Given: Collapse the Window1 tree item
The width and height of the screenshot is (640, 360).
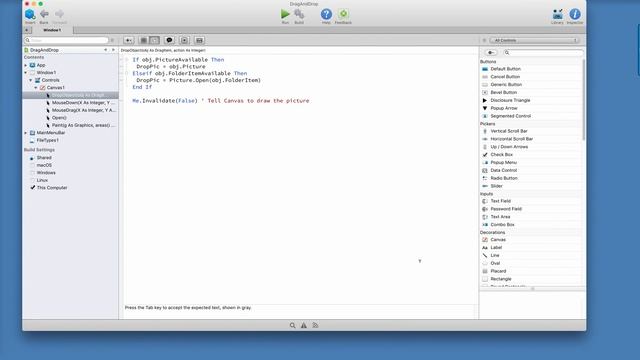Looking at the screenshot, I should [26, 73].
